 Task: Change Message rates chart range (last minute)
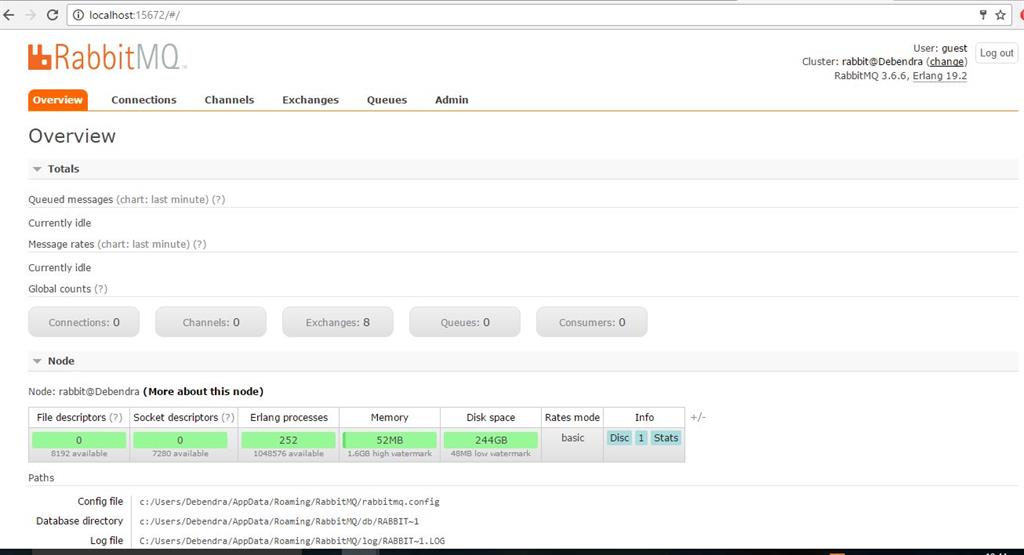[x=144, y=244]
